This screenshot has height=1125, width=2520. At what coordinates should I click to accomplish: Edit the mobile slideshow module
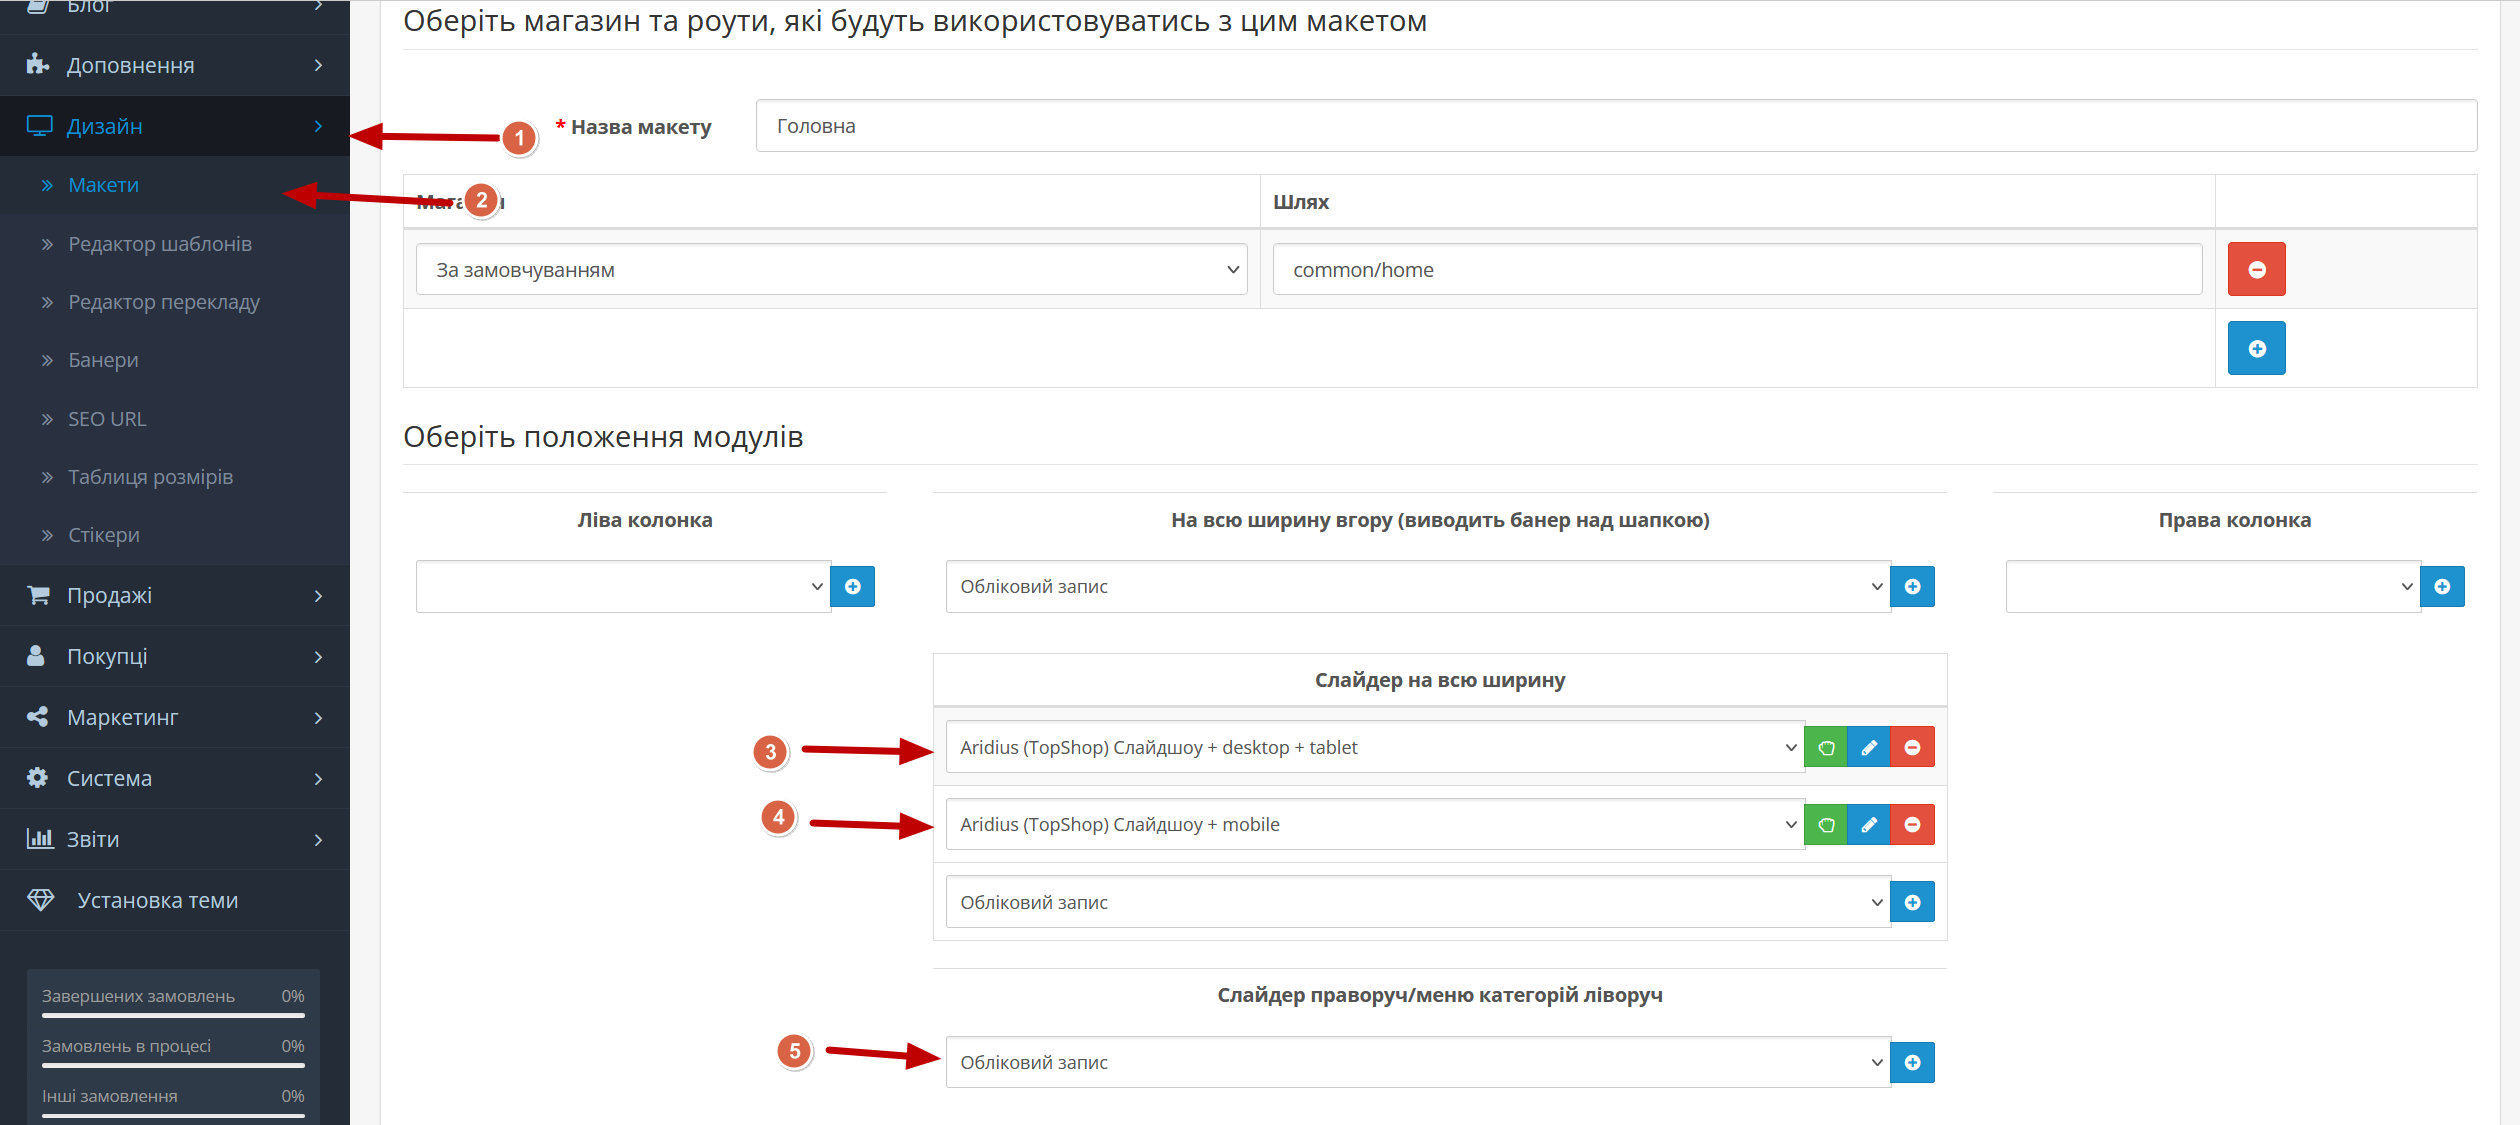(1868, 825)
